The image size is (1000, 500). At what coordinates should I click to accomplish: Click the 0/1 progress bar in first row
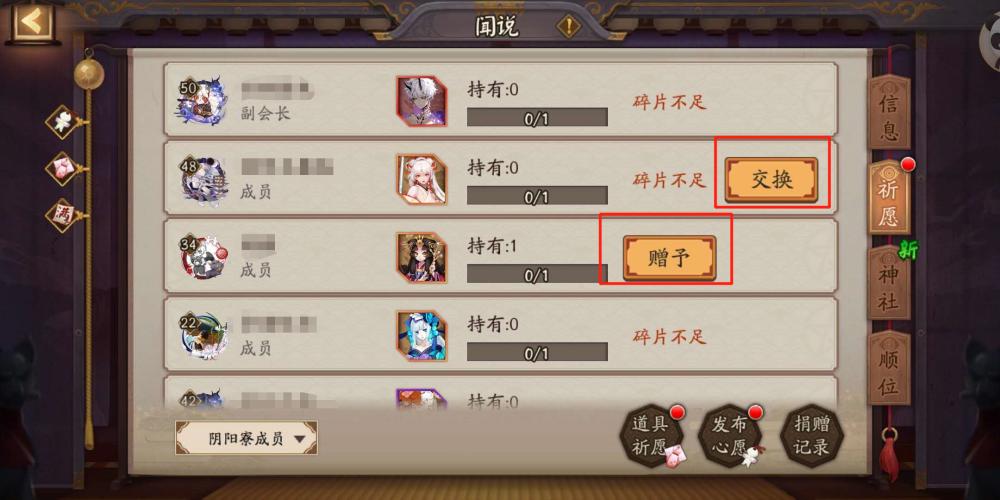tap(537, 117)
